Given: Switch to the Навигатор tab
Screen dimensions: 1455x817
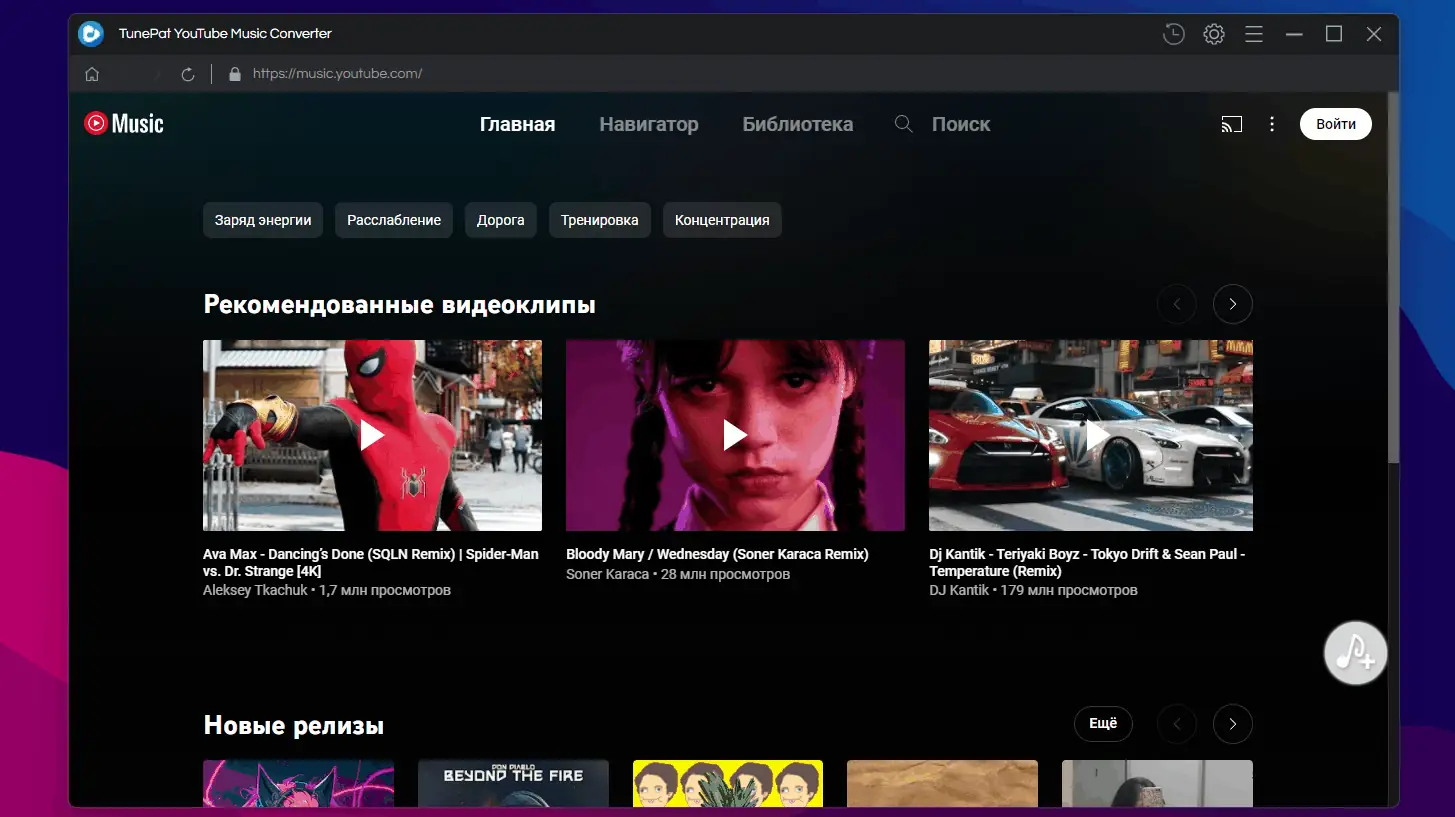Looking at the screenshot, I should click(x=648, y=123).
